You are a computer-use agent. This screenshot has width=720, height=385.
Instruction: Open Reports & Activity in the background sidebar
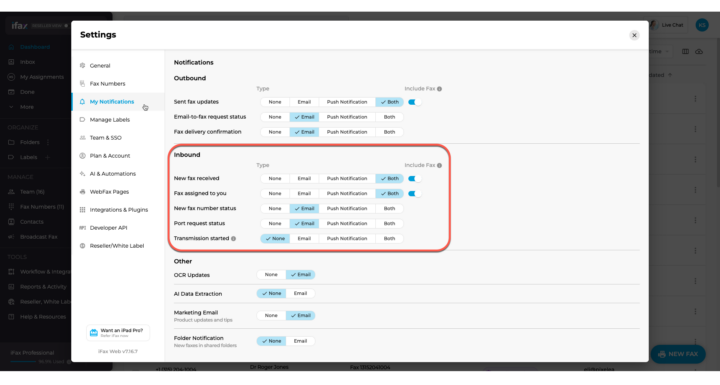coord(43,287)
